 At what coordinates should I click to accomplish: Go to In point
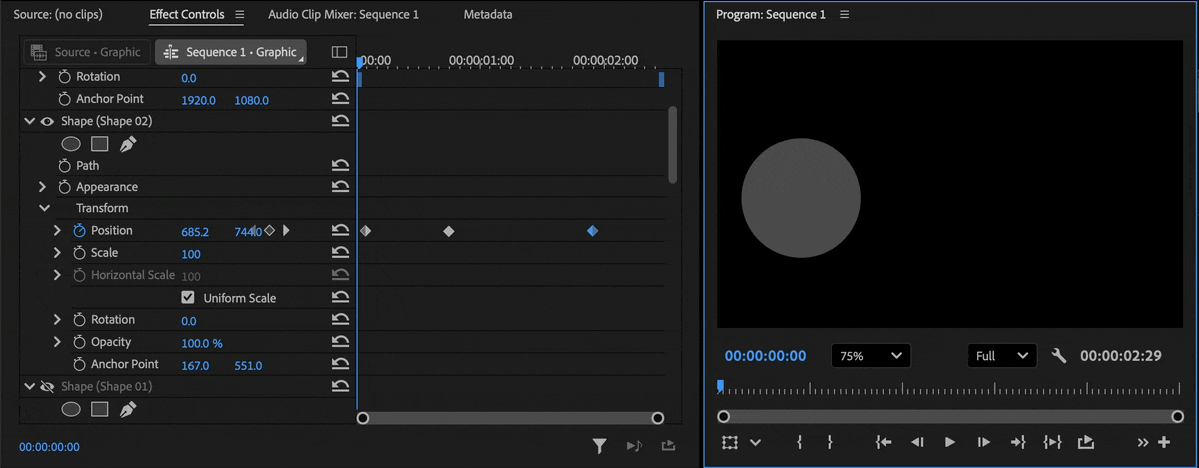(884, 442)
